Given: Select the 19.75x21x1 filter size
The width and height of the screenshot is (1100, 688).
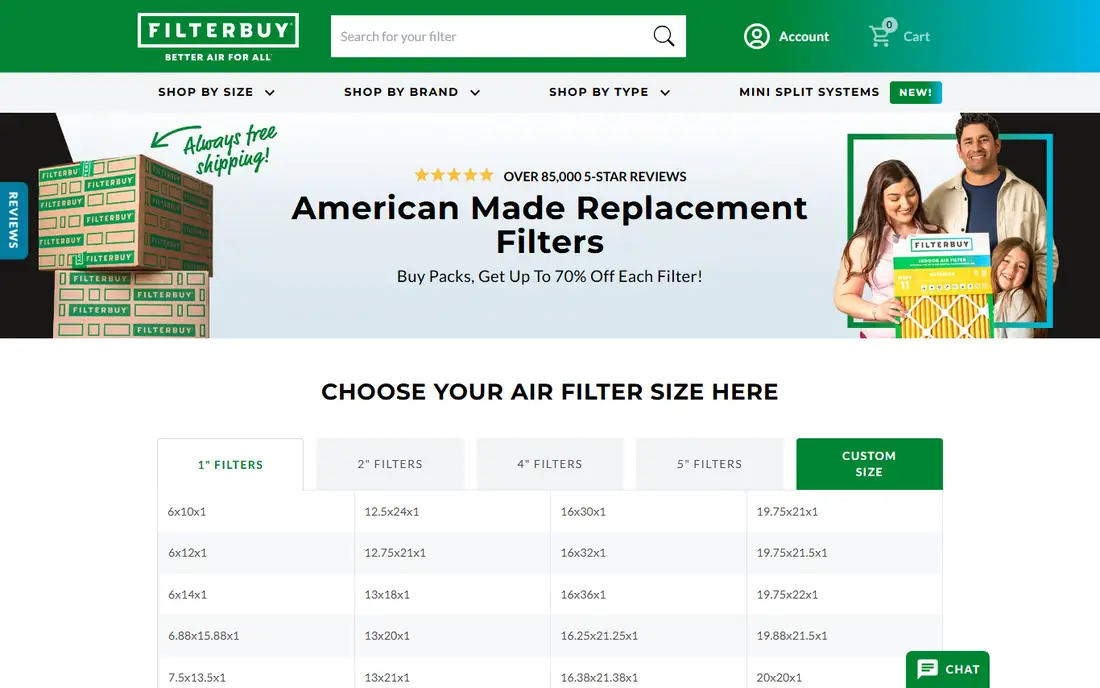Looking at the screenshot, I should pyautogui.click(x=787, y=511).
